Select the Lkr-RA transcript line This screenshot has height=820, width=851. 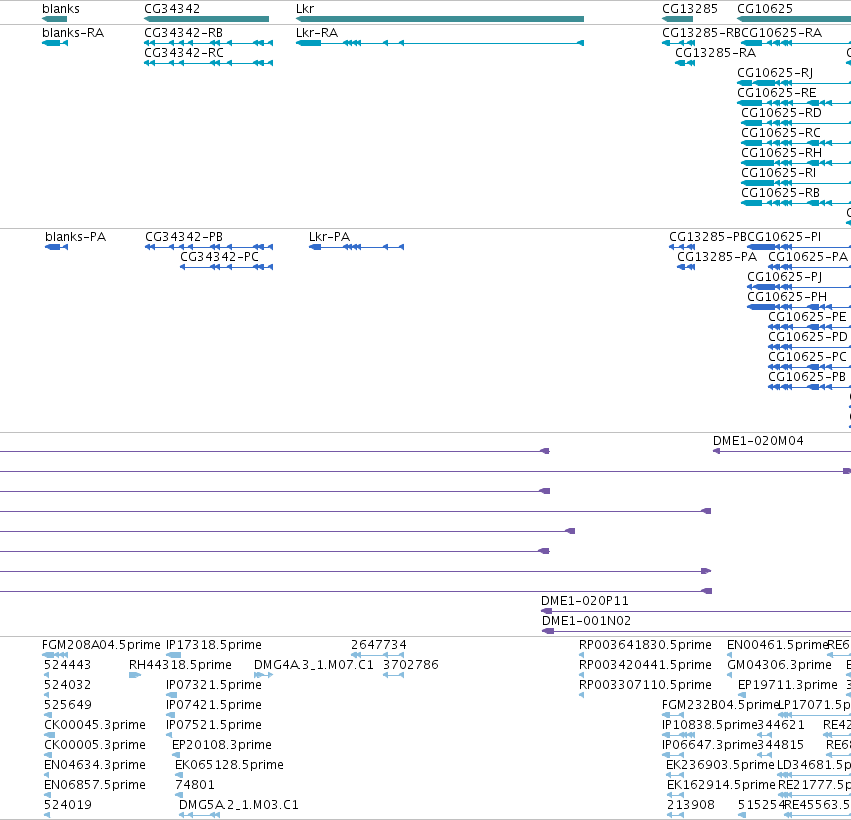click(440, 43)
